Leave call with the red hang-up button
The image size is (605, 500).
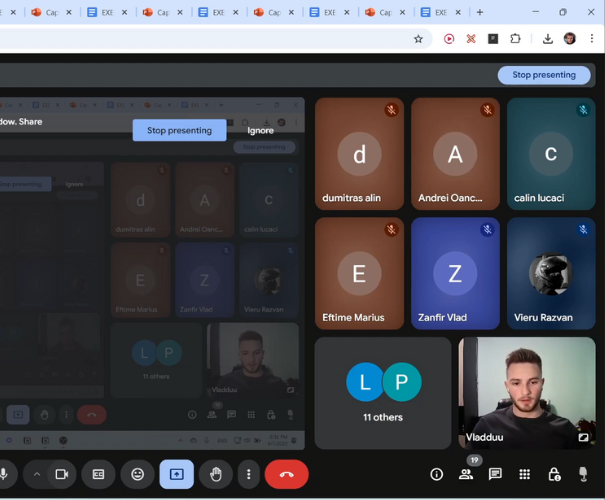coord(286,474)
